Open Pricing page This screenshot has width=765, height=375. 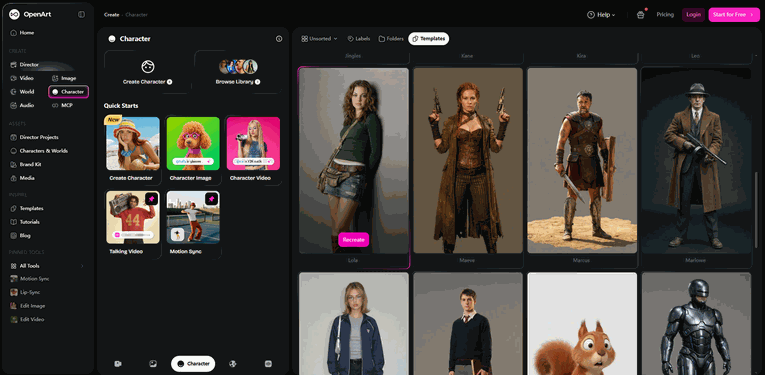[x=665, y=15]
